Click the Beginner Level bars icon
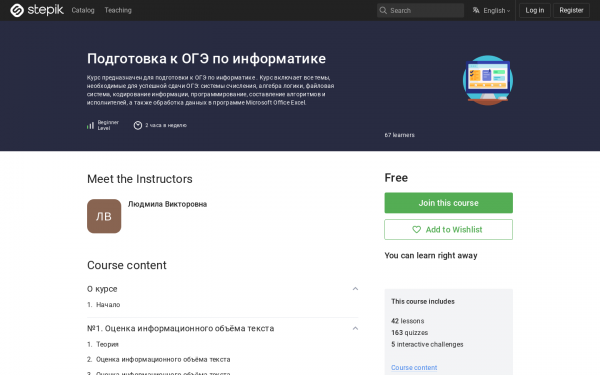The image size is (600, 375). coord(90,126)
